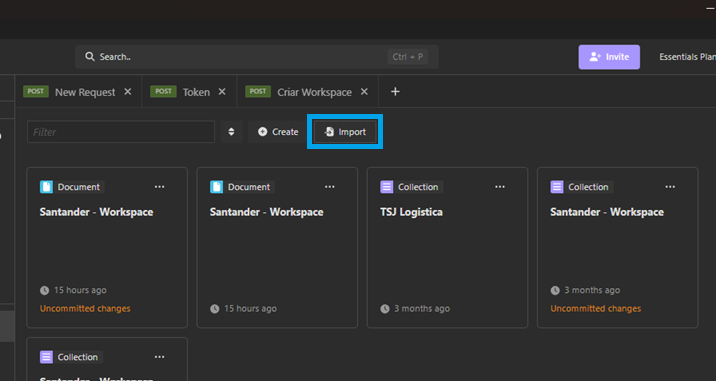Switch to the New Request tab
Image resolution: width=716 pixels, height=381 pixels.
(x=85, y=92)
